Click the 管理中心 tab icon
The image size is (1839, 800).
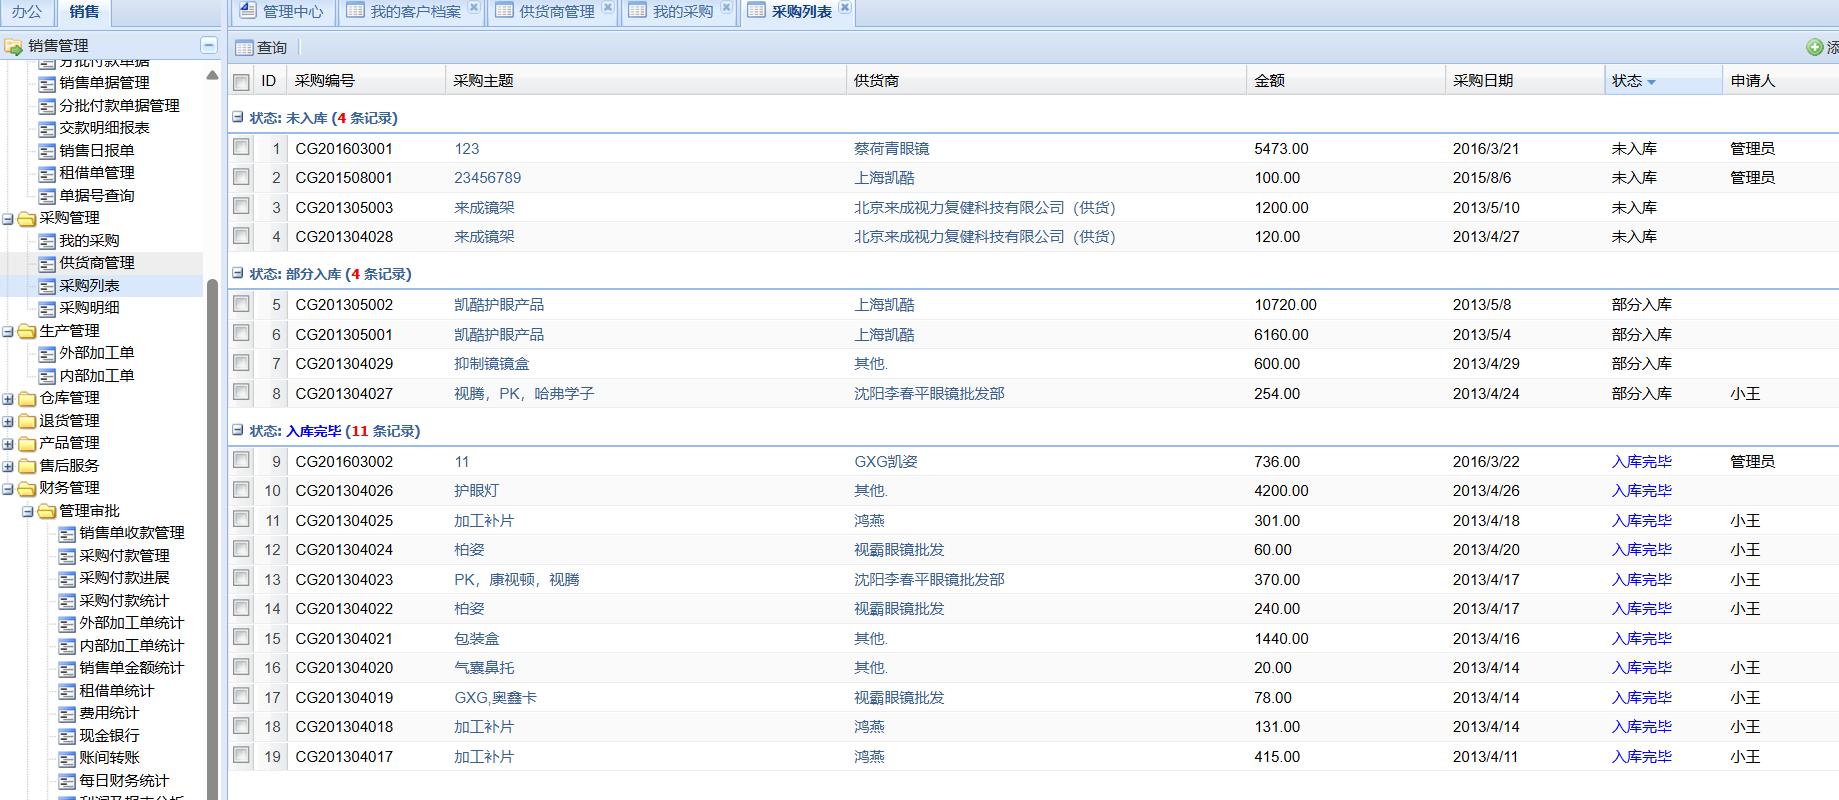[248, 11]
